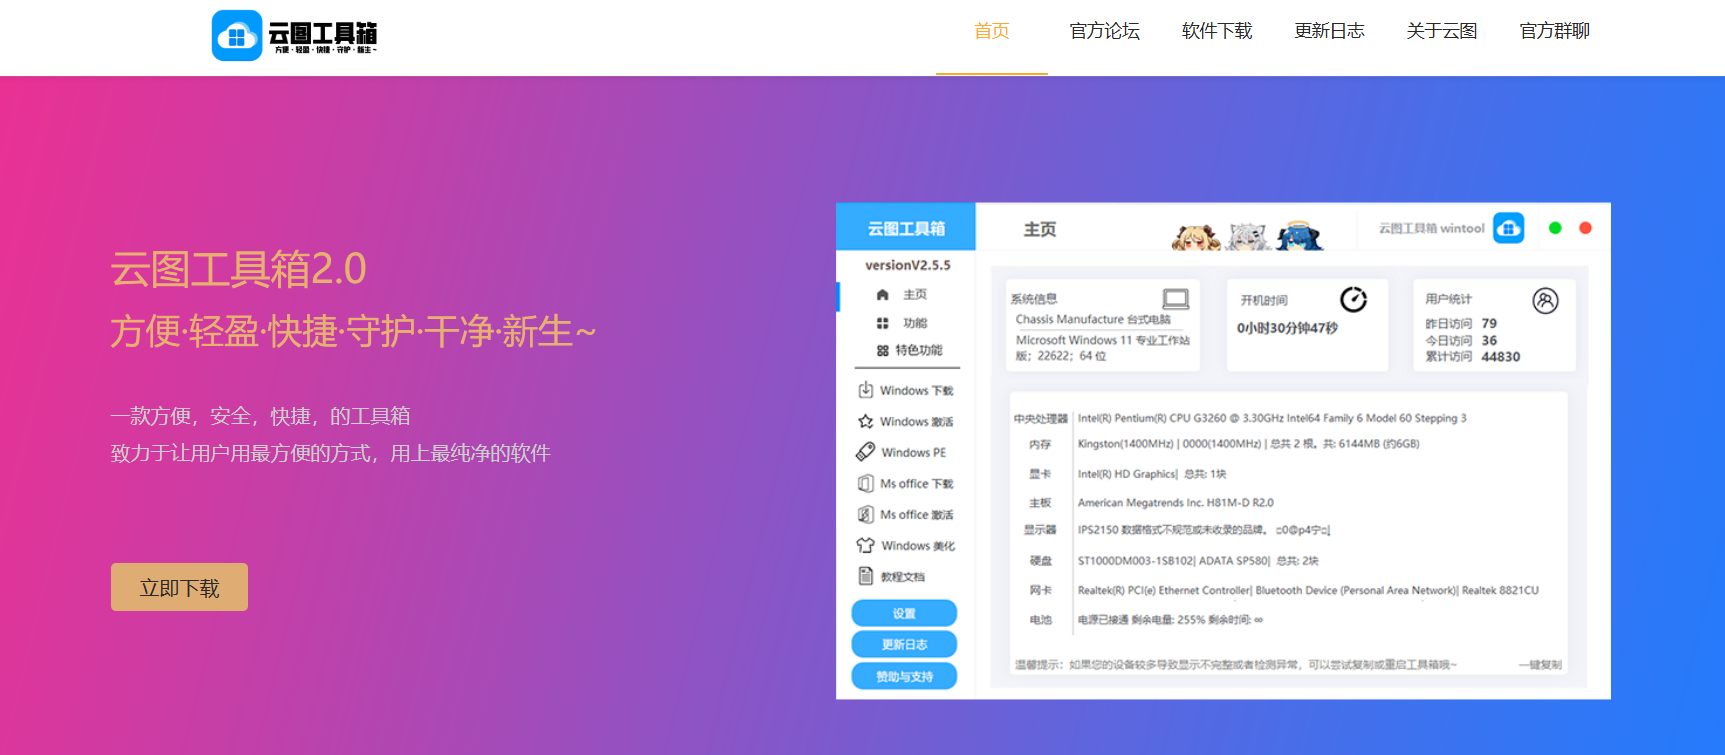
Task: Click the 云图工具箱 blue header tab
Action: (906, 228)
